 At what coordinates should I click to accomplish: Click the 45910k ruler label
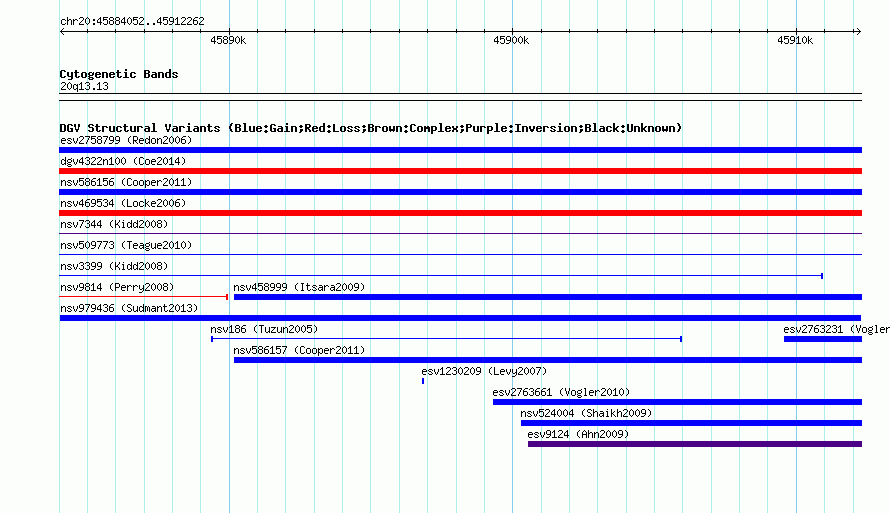(x=795, y=40)
